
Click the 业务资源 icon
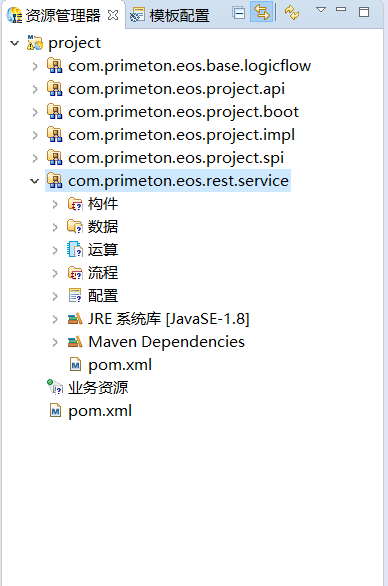click(55, 388)
